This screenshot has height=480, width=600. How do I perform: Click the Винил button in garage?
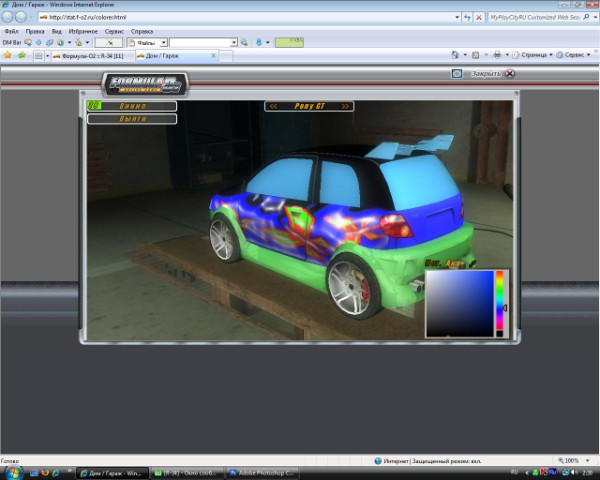point(132,105)
